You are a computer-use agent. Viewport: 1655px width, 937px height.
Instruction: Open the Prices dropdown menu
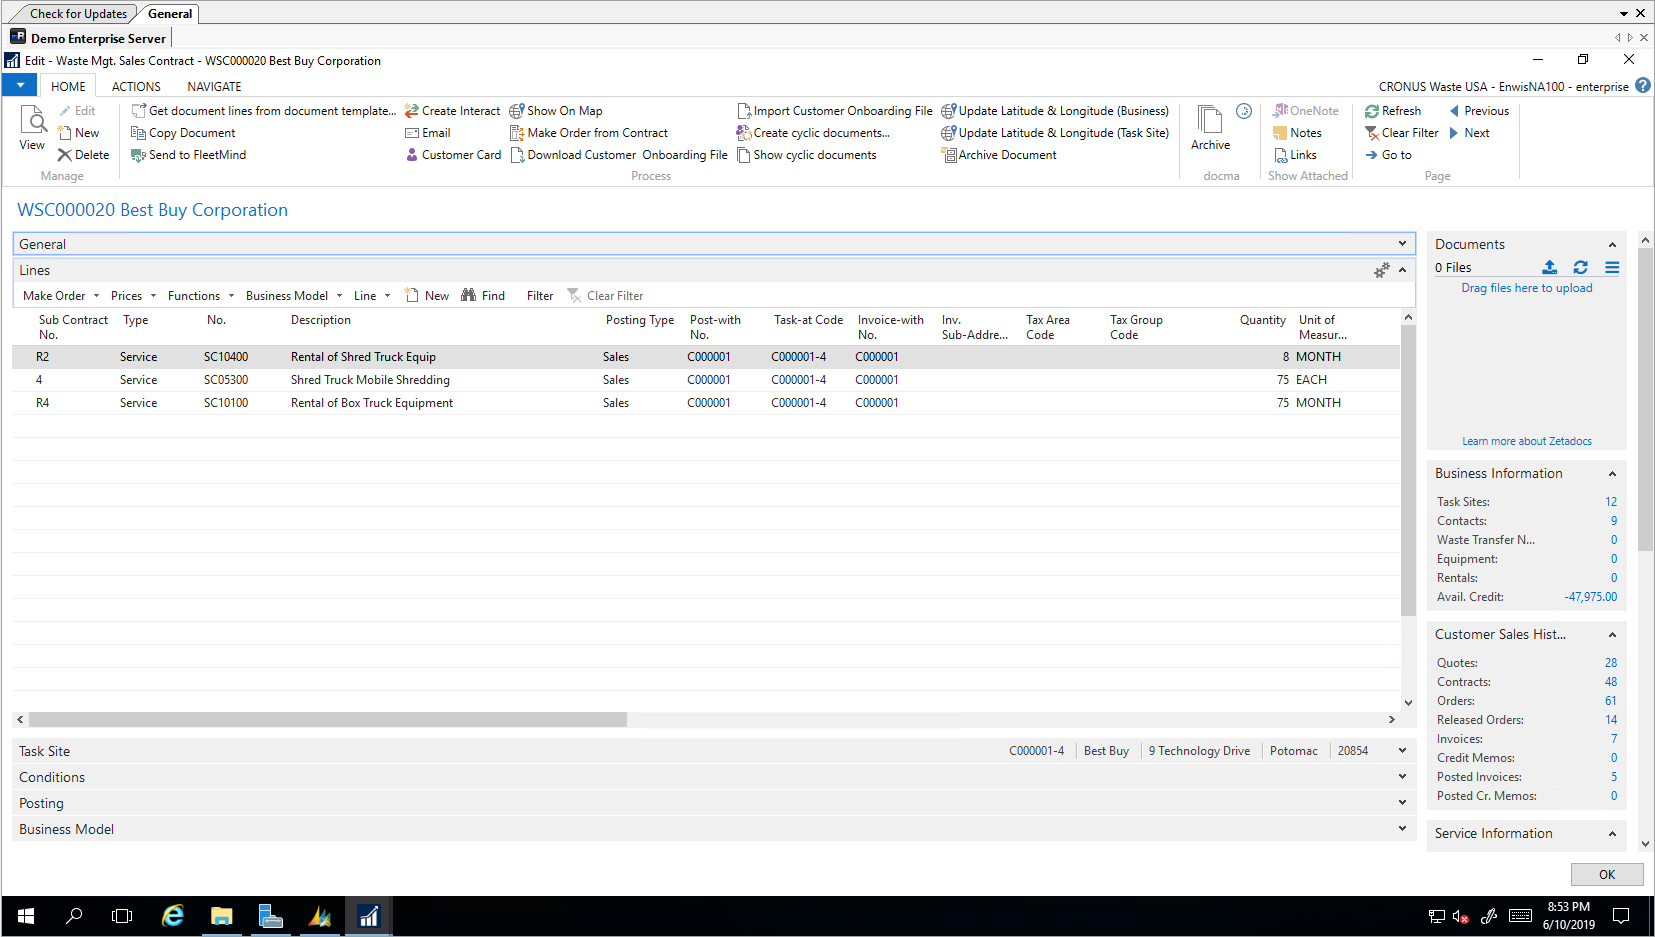click(x=133, y=296)
